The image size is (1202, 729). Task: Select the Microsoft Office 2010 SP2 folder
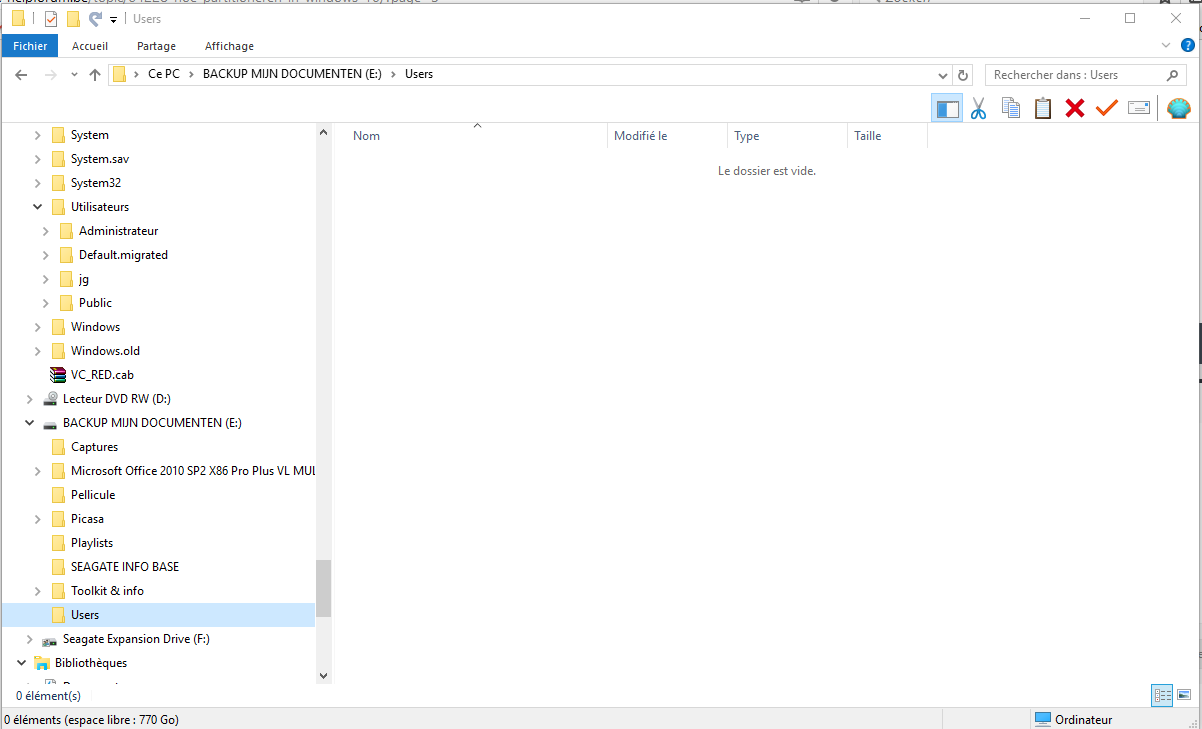pos(193,471)
